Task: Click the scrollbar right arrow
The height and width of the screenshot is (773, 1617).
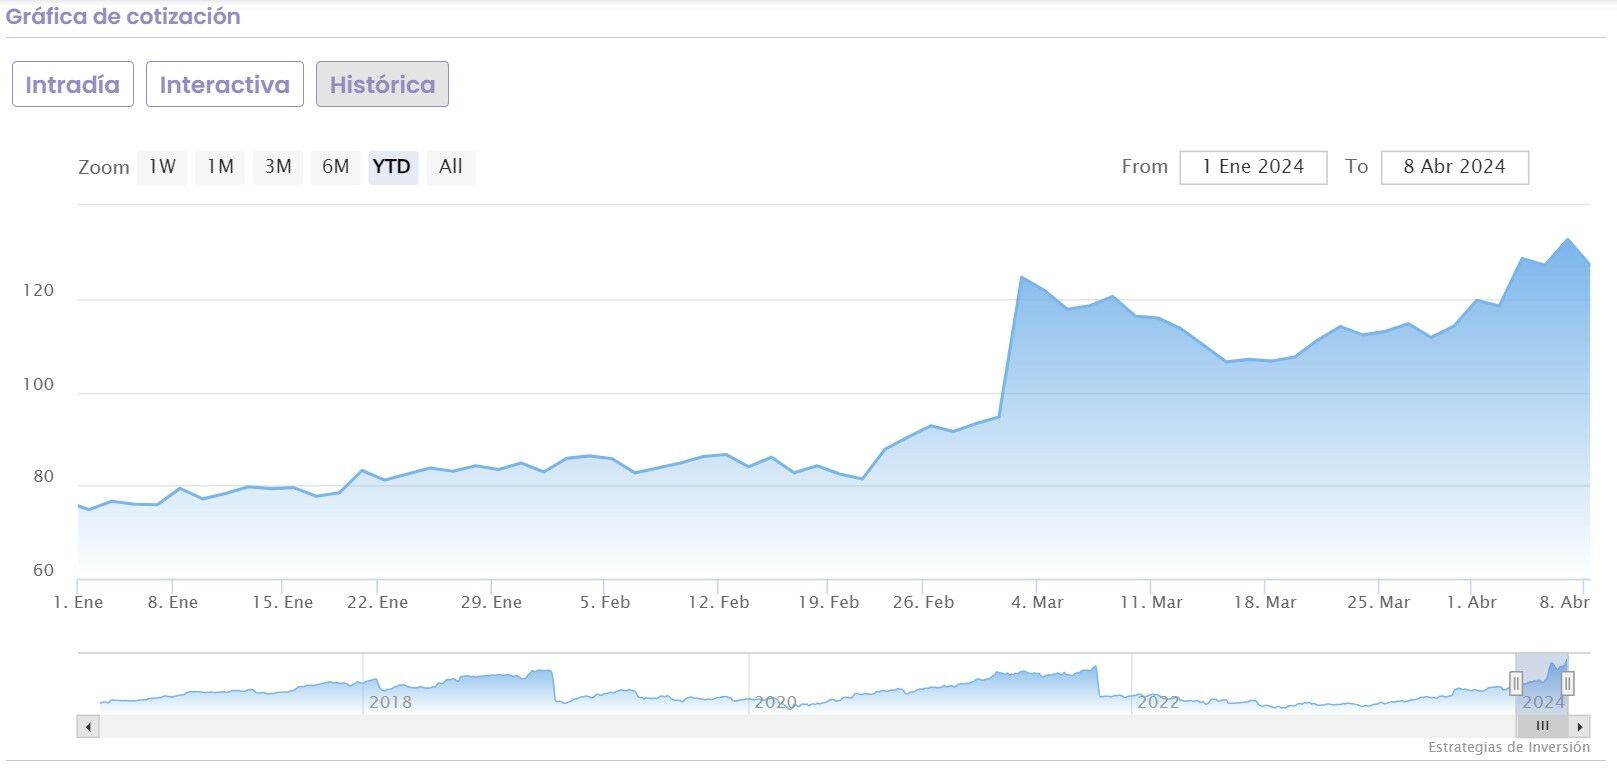Action: coord(1579,727)
